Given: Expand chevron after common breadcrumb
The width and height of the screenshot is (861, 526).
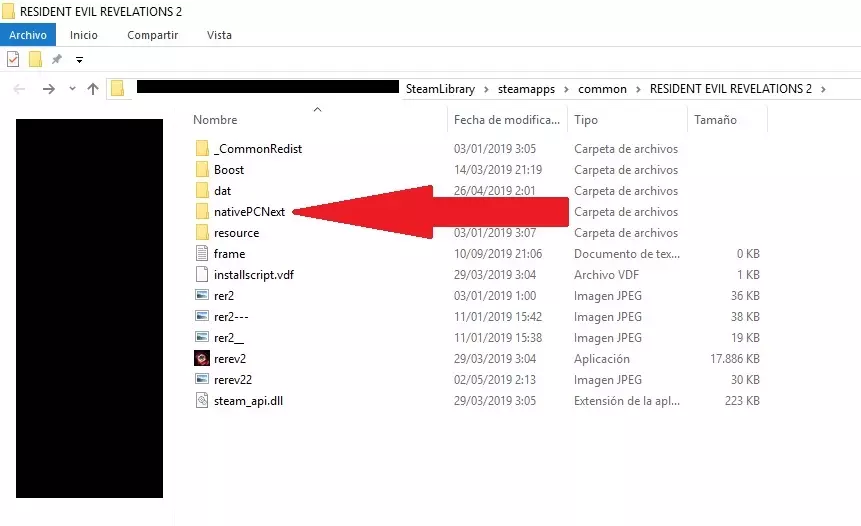Looking at the screenshot, I should (x=638, y=89).
